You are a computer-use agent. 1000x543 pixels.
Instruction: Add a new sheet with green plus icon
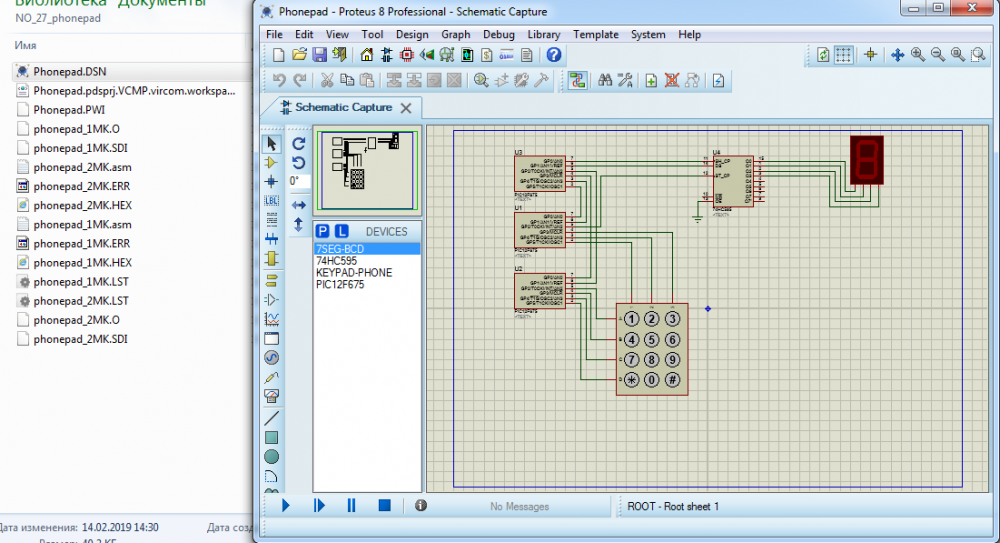point(651,80)
